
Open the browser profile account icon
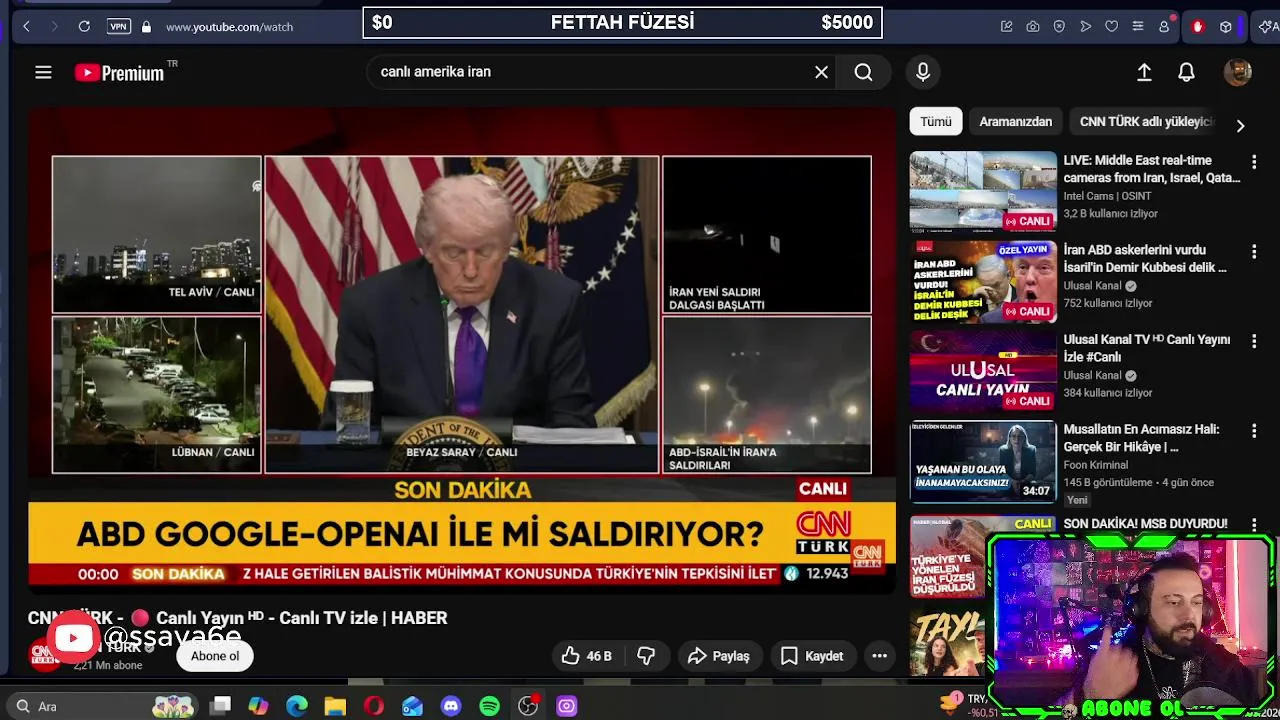1164,26
